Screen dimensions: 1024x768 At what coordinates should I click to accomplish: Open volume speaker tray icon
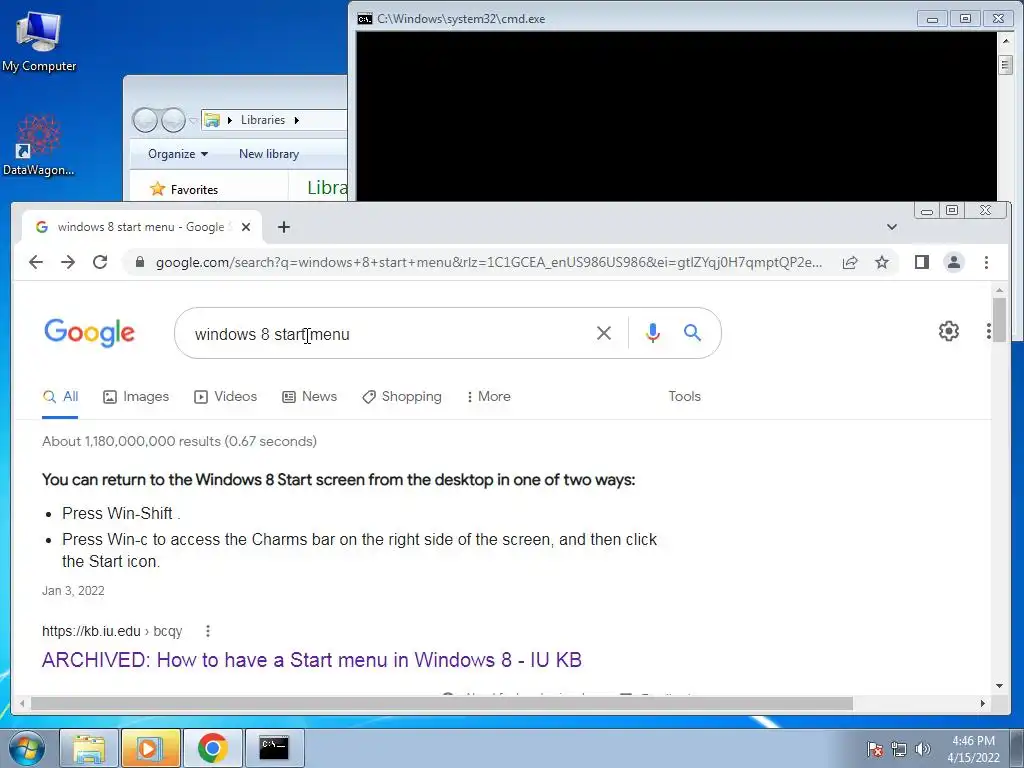point(922,749)
